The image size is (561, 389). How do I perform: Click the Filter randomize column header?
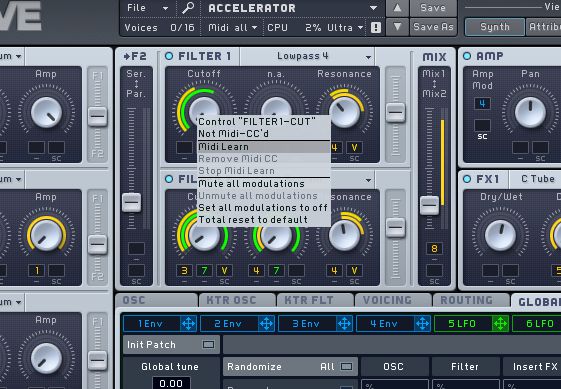pos(465,367)
